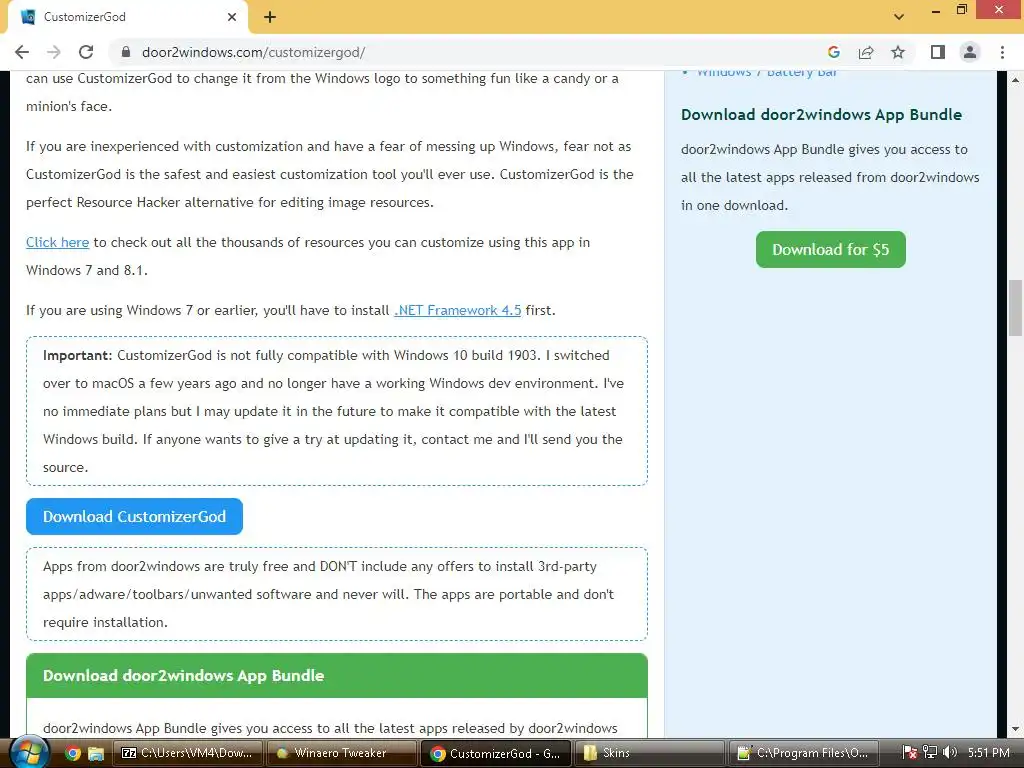1024x768 pixels.
Task: Open the 'Click here' resources link
Action: 57,242
